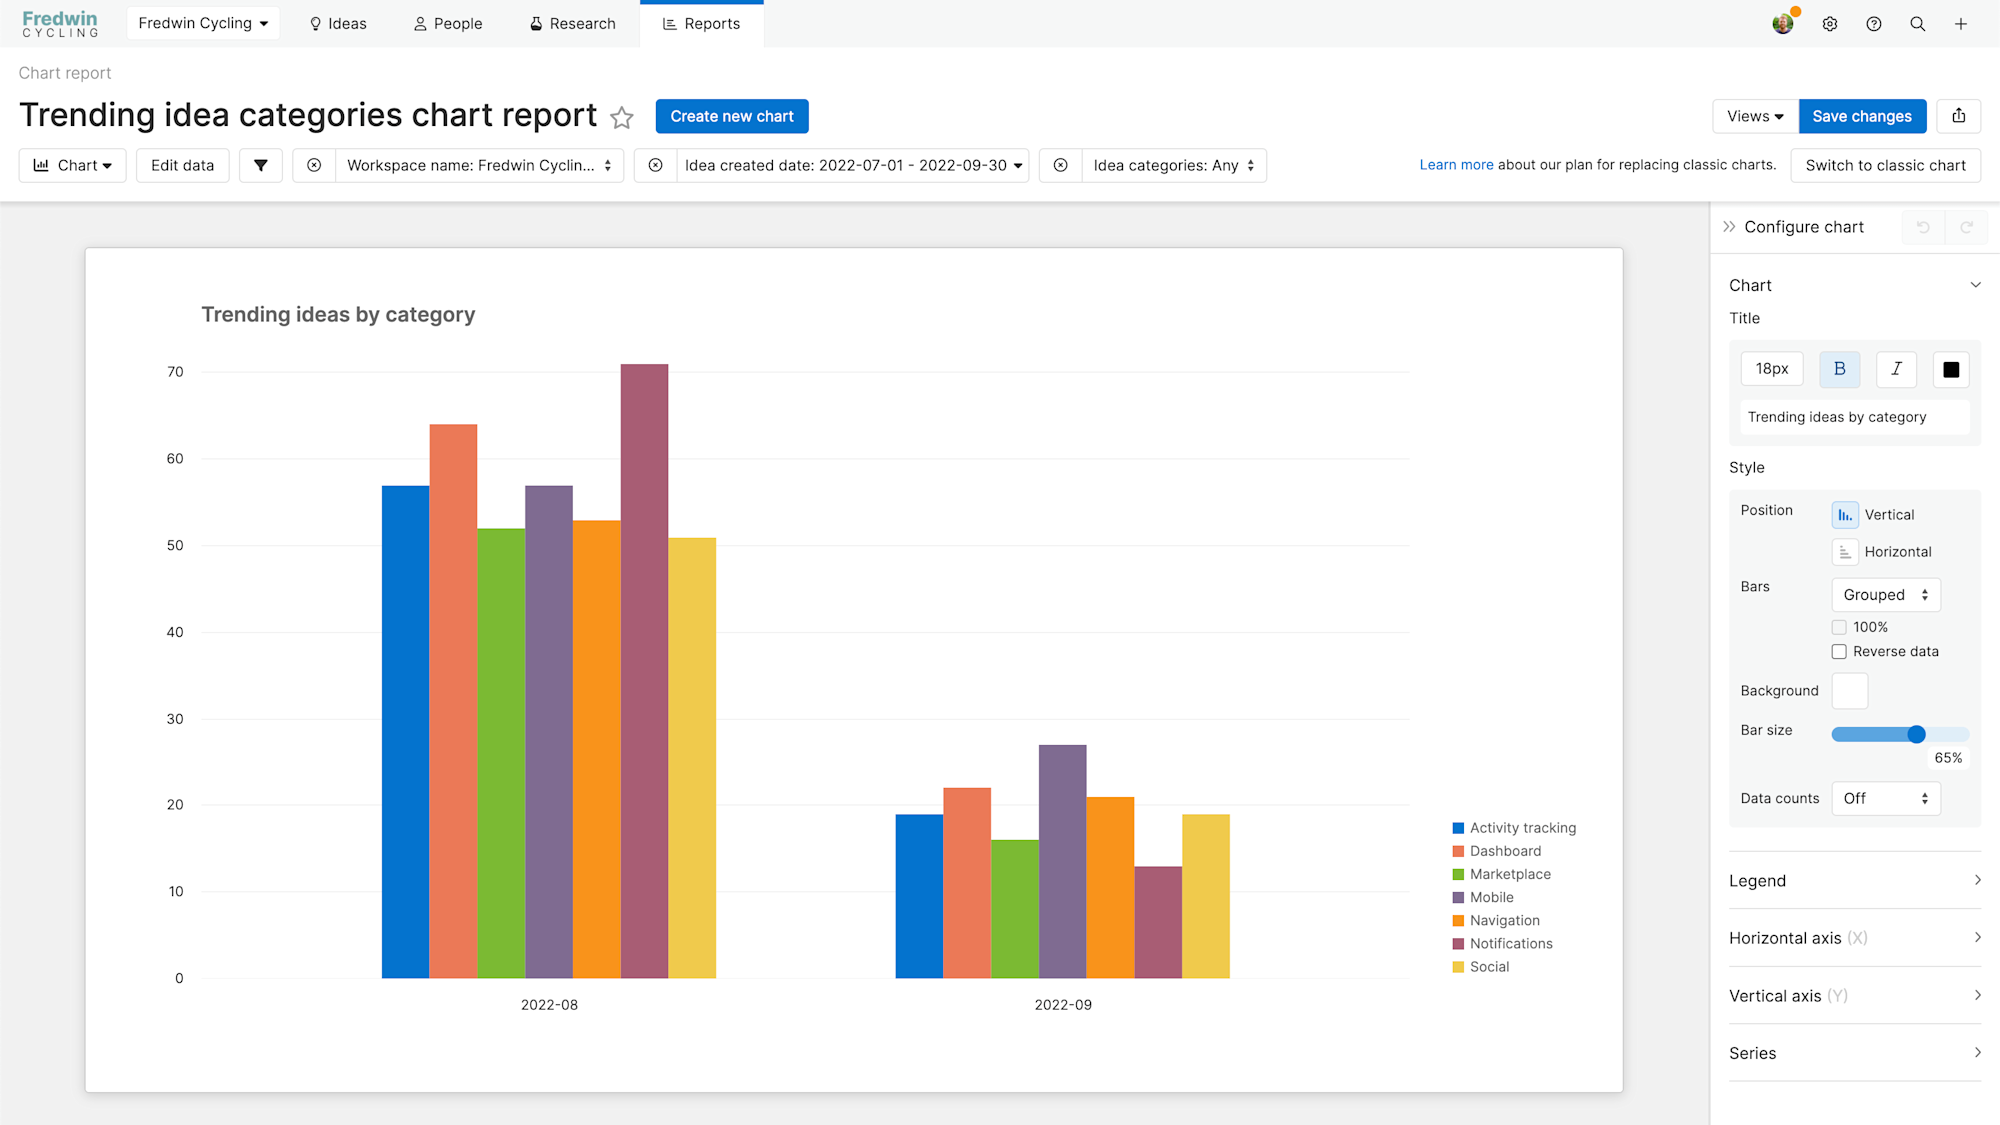Click the Create new chart button

[x=732, y=116]
